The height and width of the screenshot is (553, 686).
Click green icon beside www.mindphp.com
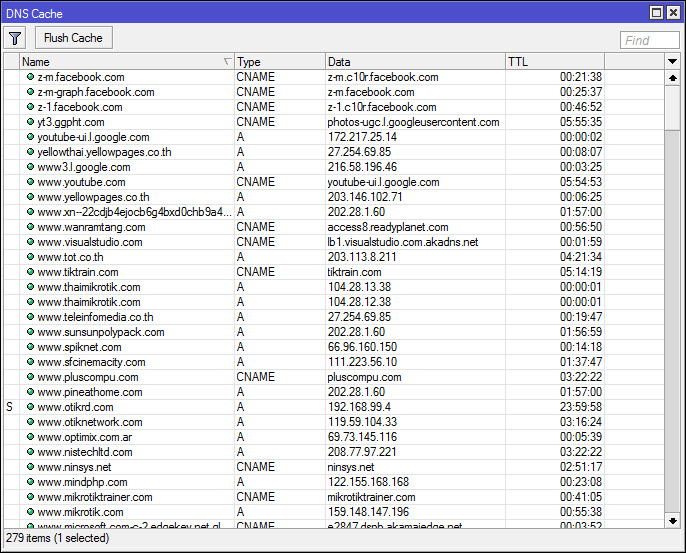[30, 482]
